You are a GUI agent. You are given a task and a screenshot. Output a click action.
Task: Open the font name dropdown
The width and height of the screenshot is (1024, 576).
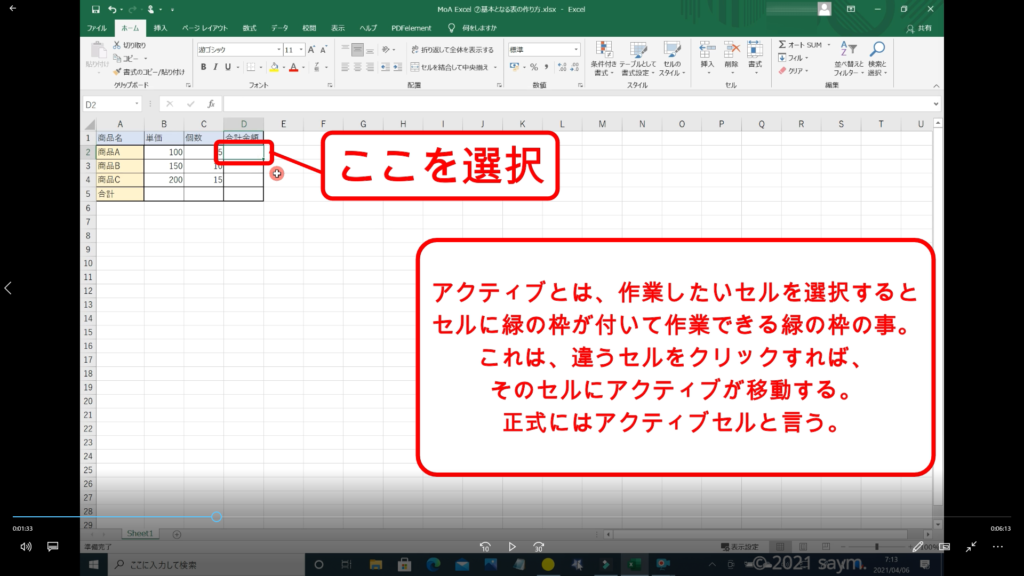coord(277,49)
